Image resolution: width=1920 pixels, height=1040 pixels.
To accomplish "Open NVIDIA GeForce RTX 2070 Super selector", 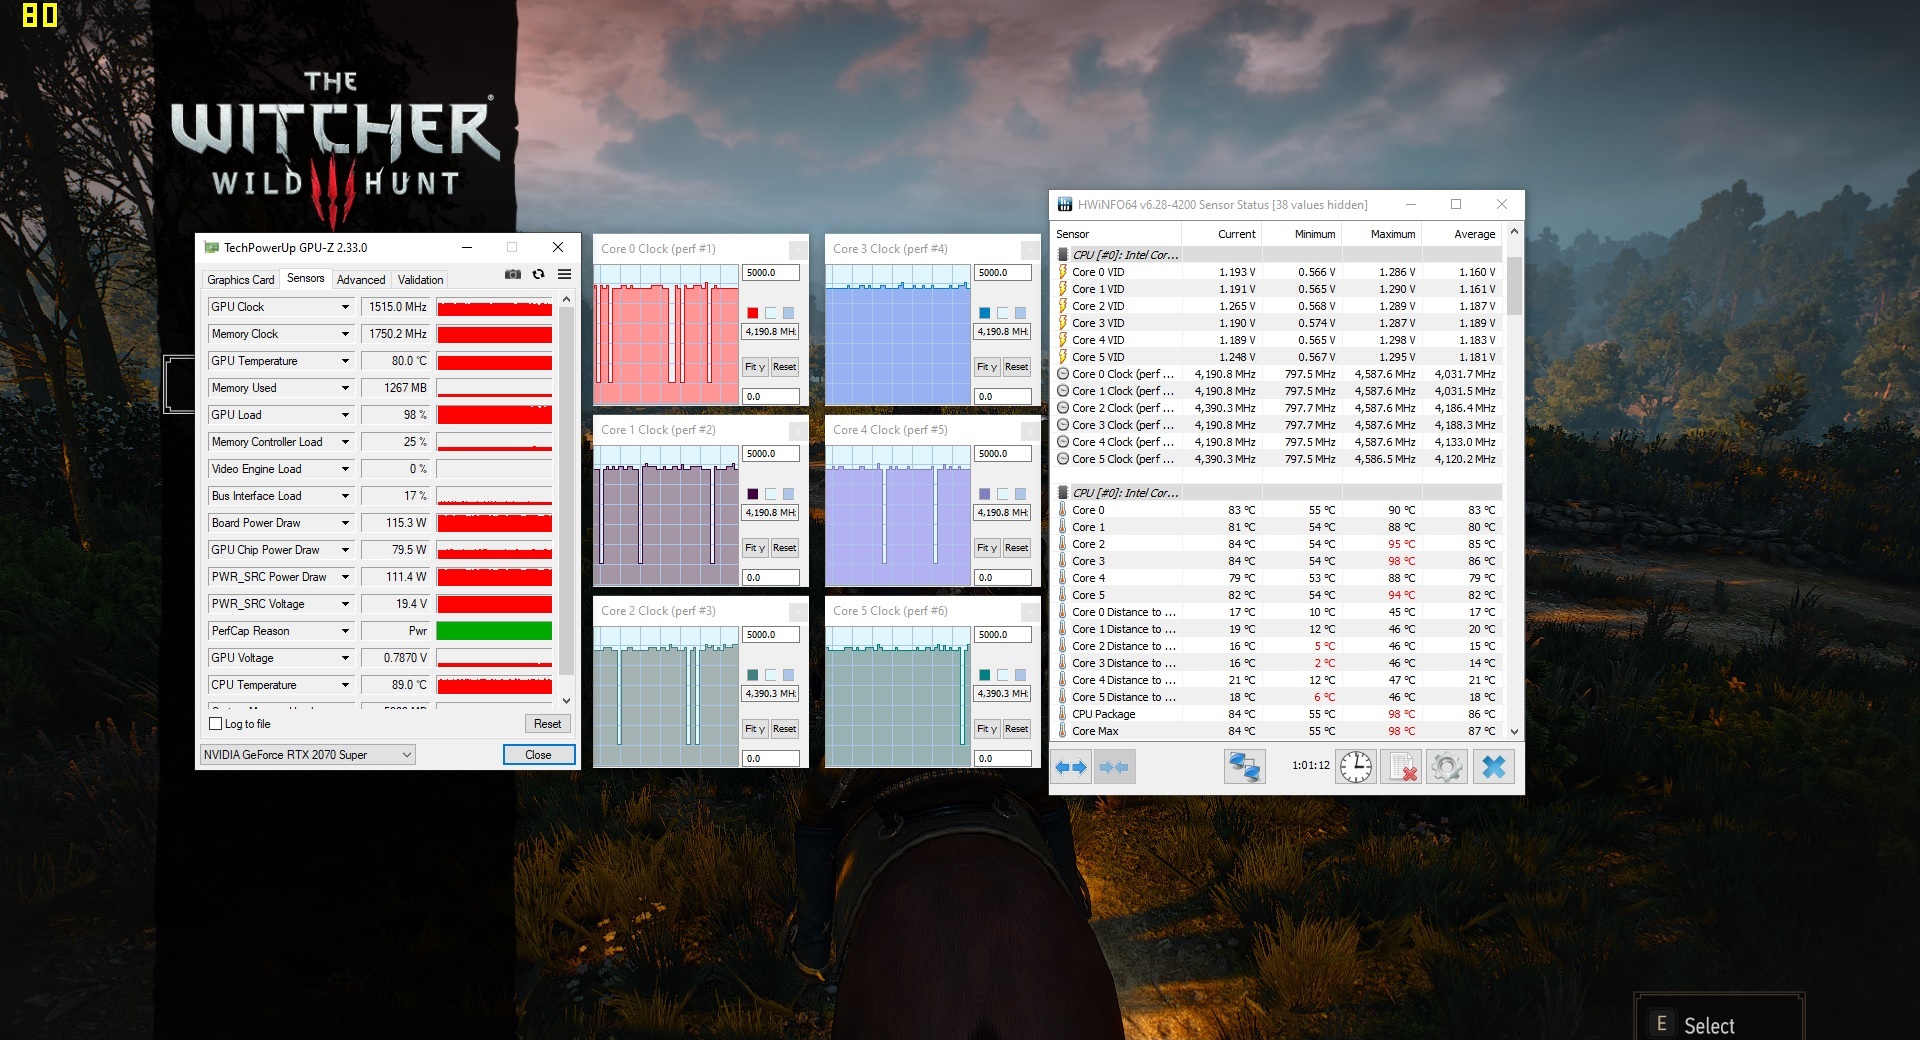I will [x=308, y=755].
